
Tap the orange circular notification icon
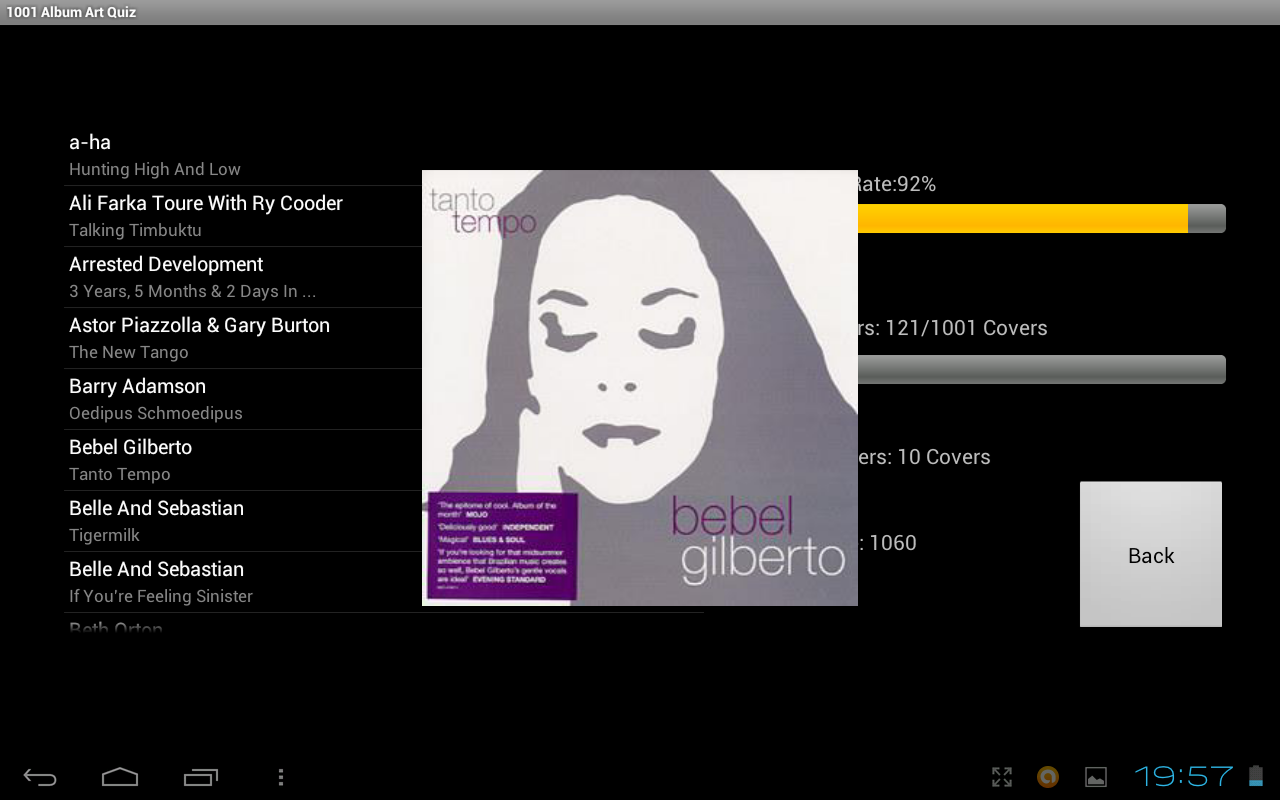[1048, 777]
